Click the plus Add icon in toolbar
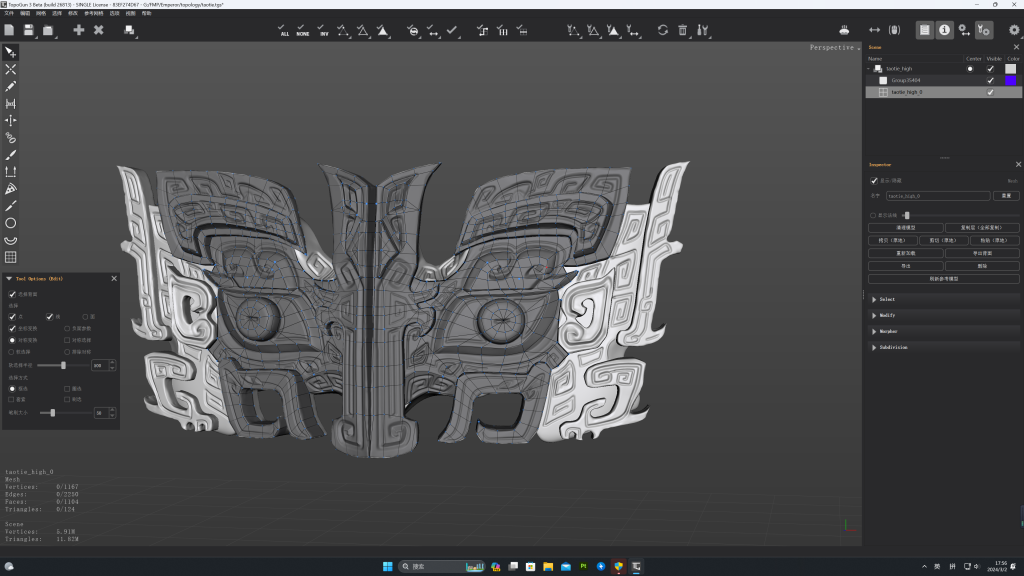This screenshot has height=576, width=1024. coord(78,30)
